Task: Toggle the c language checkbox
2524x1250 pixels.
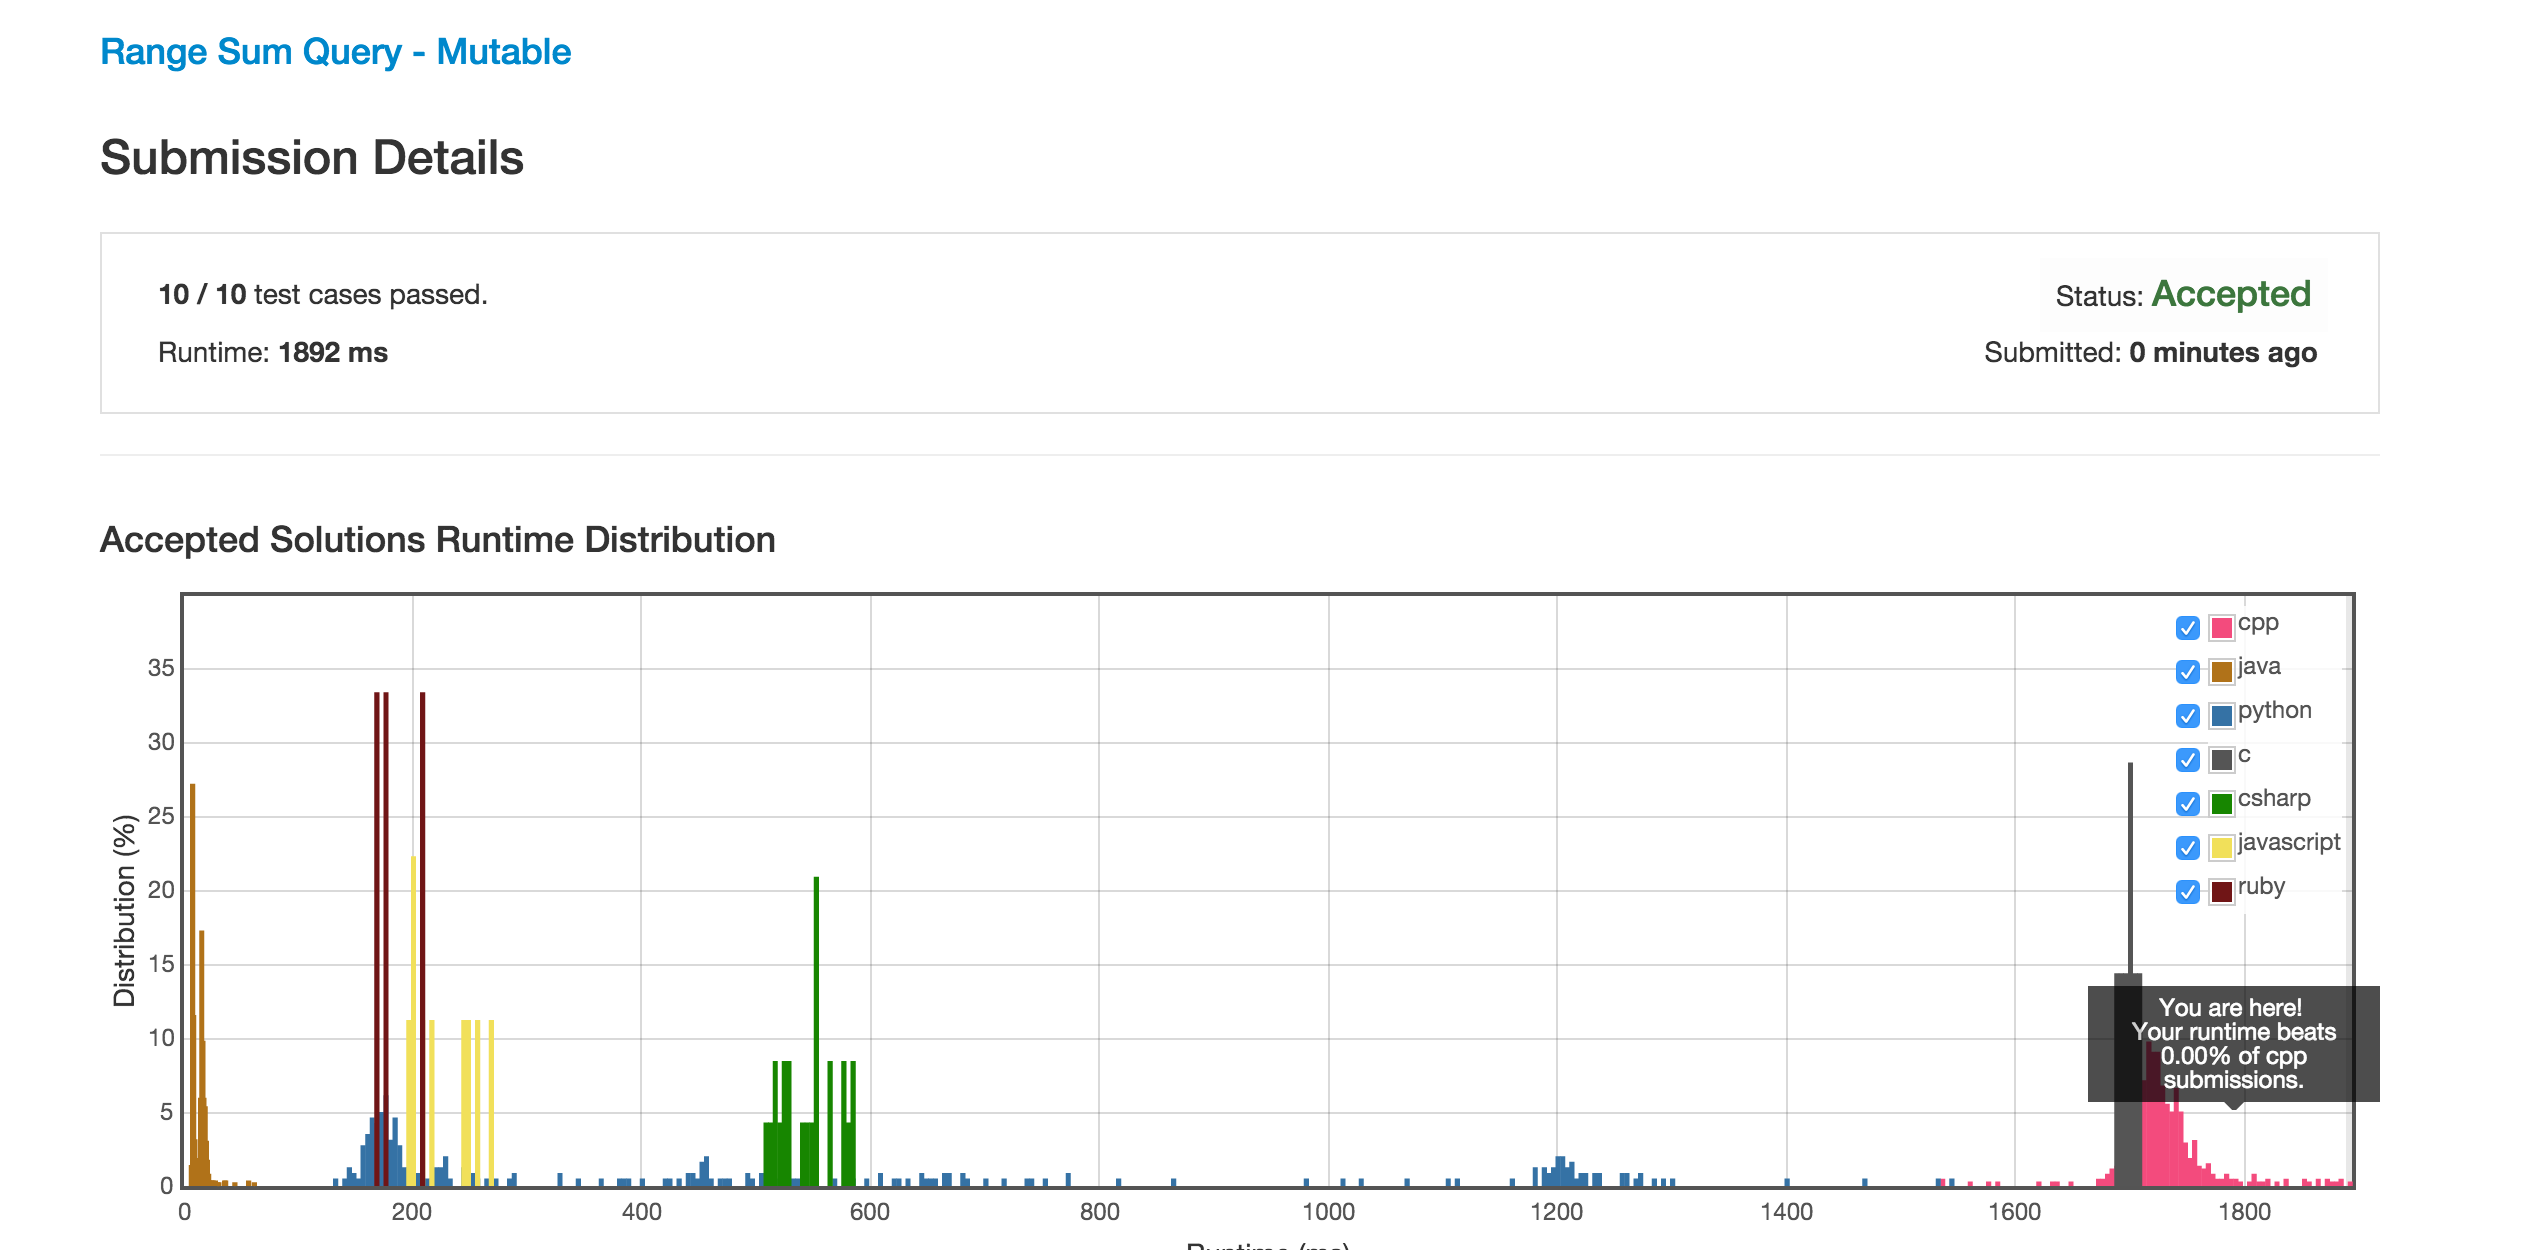Action: [x=2187, y=760]
